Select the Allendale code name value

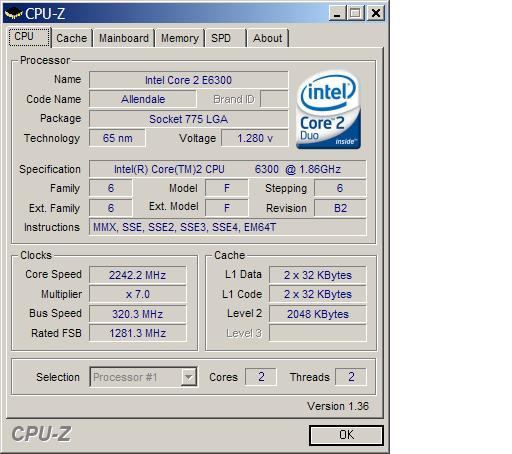pos(143,99)
